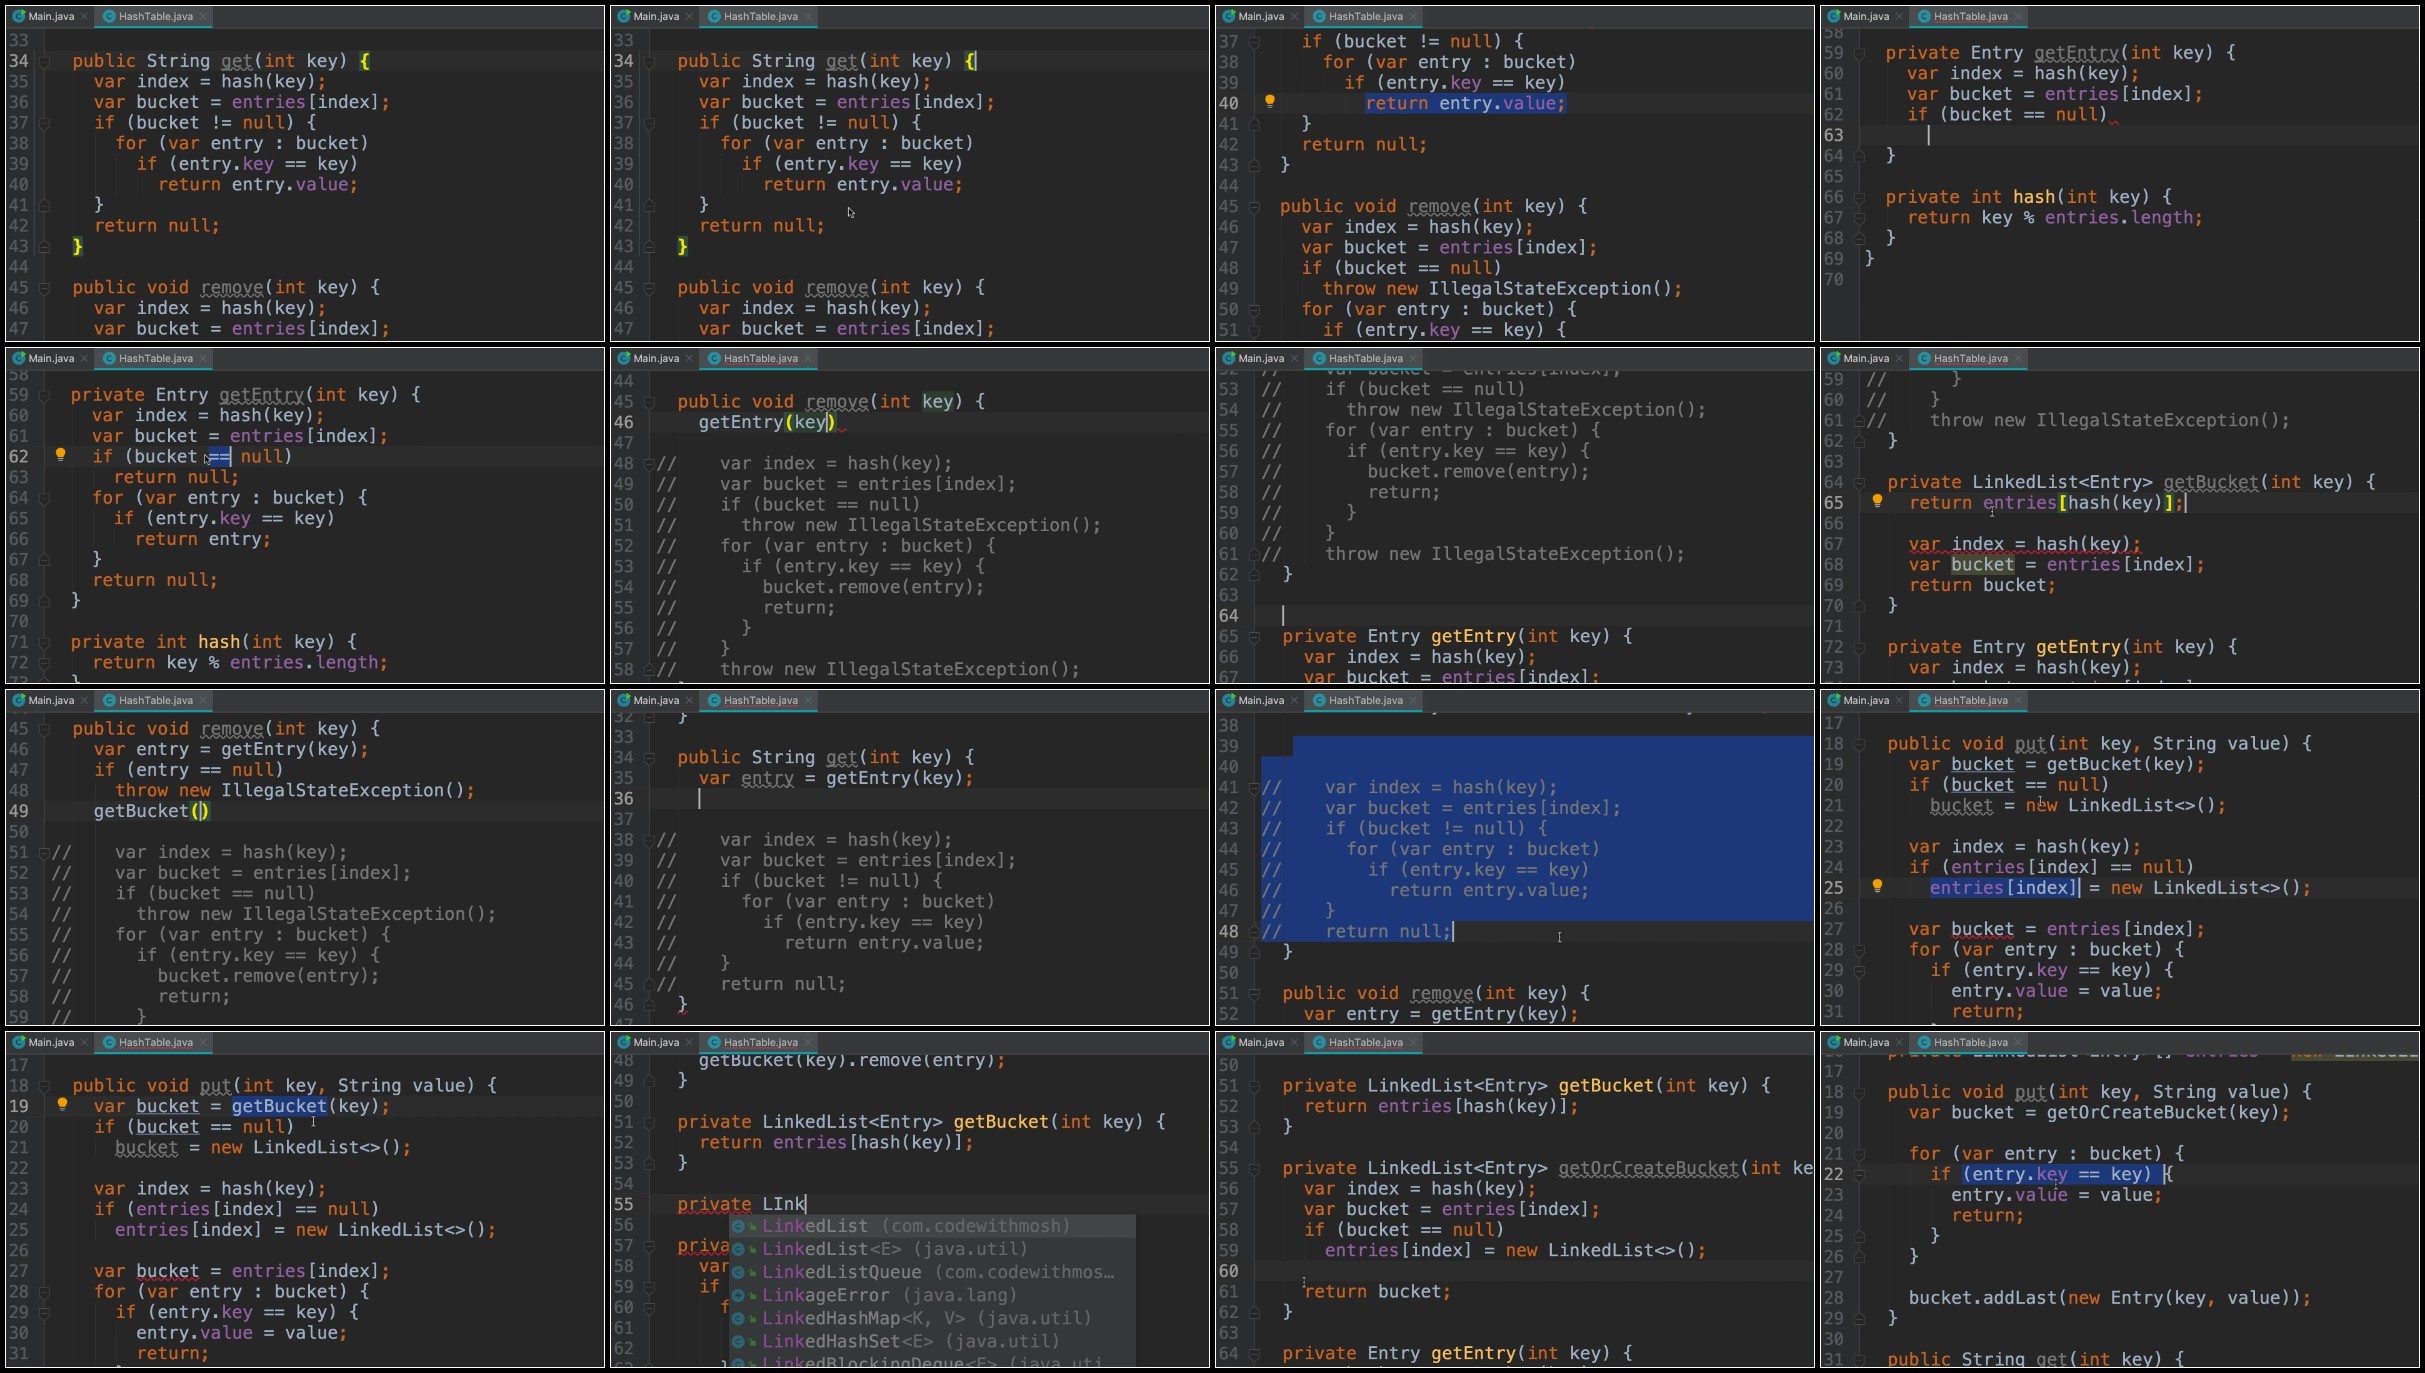Screen dimensions: 2425x1373
Task: Collapse 'private Entry getEntry' at line 72
Action: point(1859,647)
